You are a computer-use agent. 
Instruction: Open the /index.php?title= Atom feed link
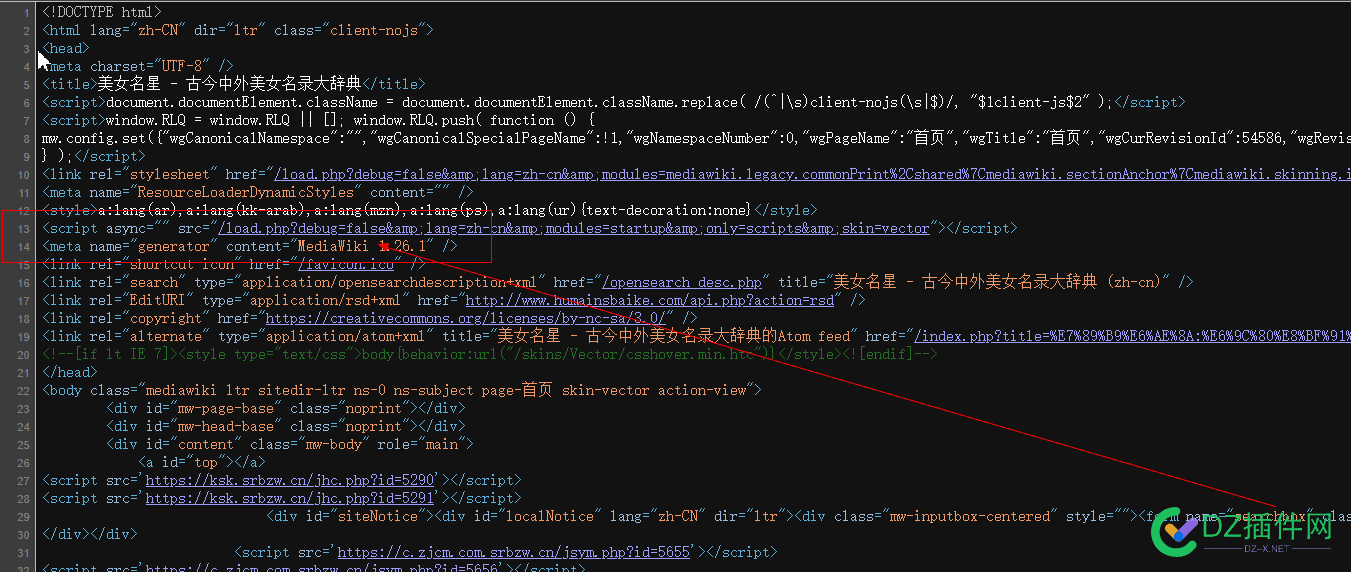tap(1132, 336)
